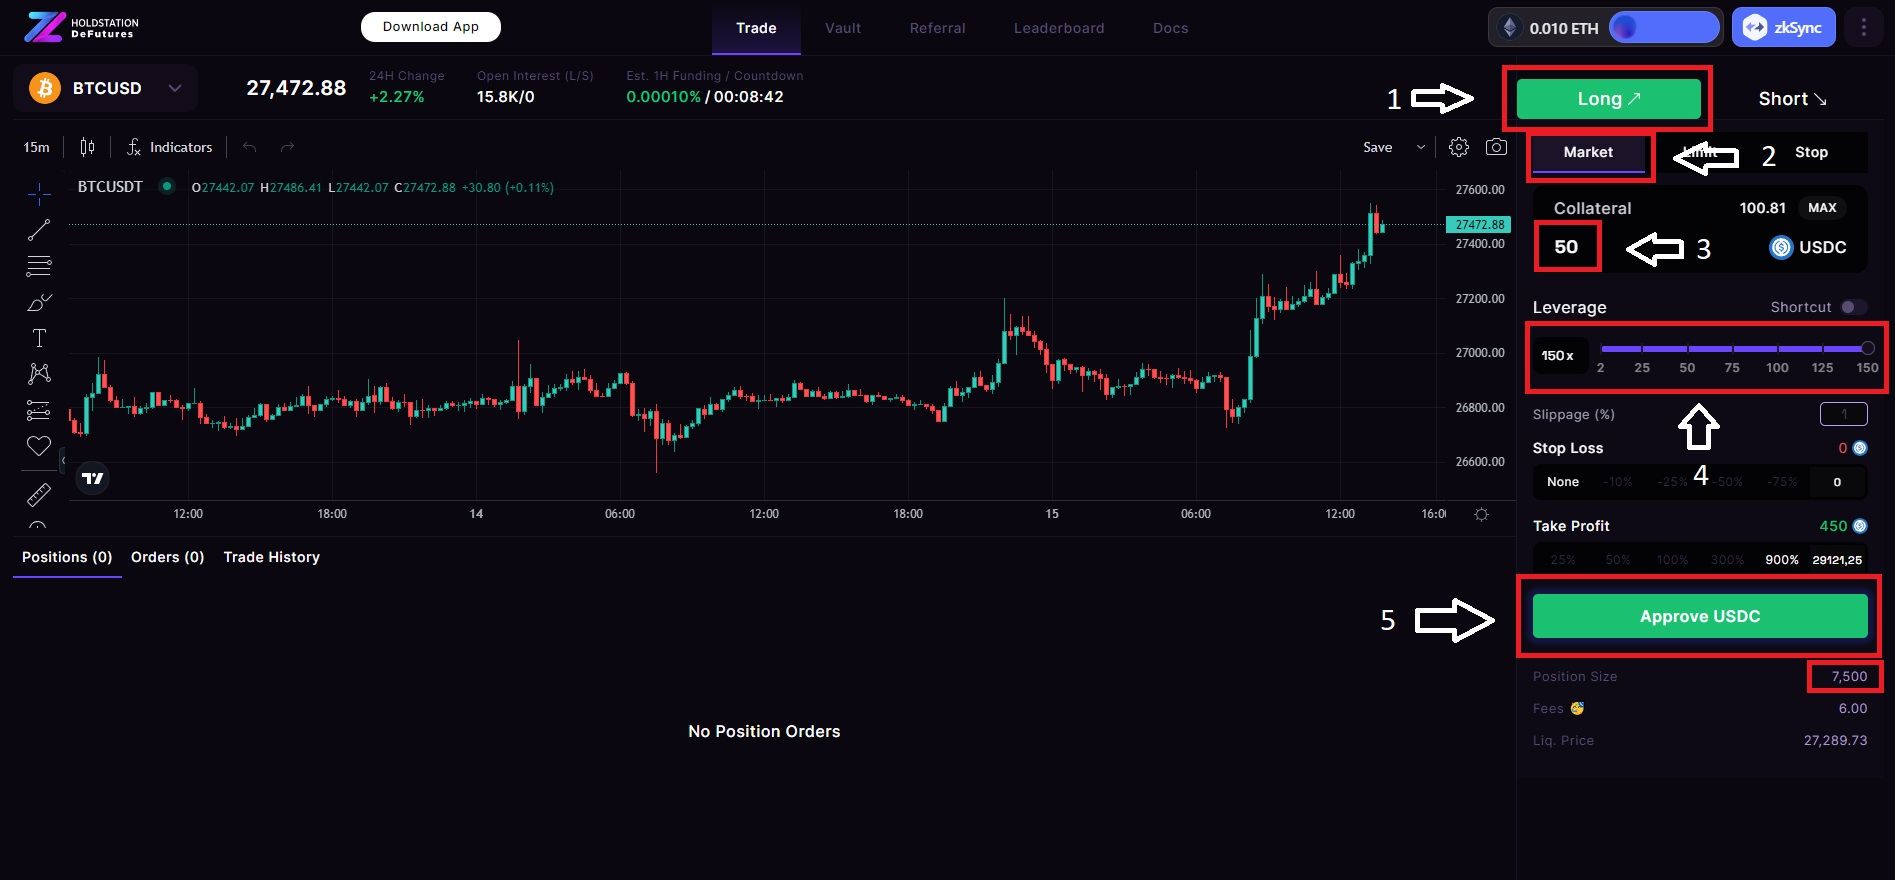The image size is (1895, 880).
Task: Open the Leaderboard tab
Action: click(1059, 28)
